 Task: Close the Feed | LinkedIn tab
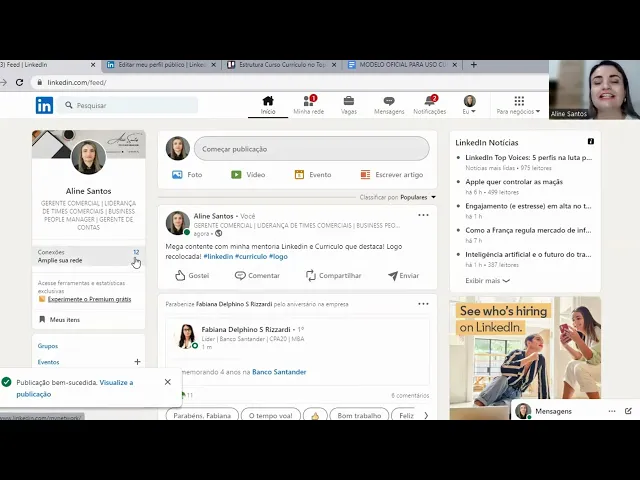pyautogui.click(x=93, y=65)
